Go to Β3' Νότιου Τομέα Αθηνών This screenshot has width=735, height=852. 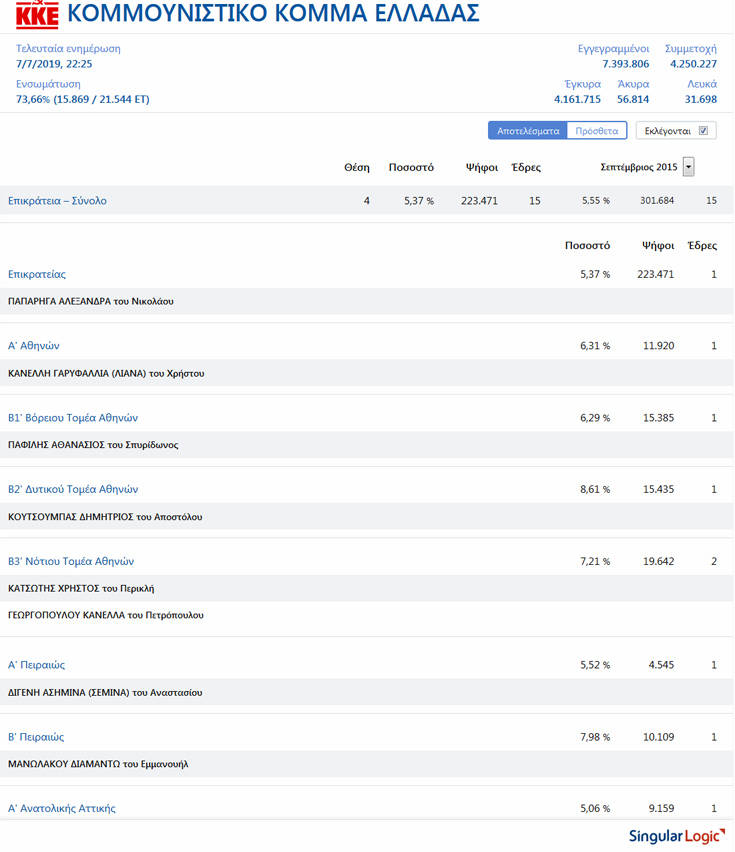click(71, 562)
